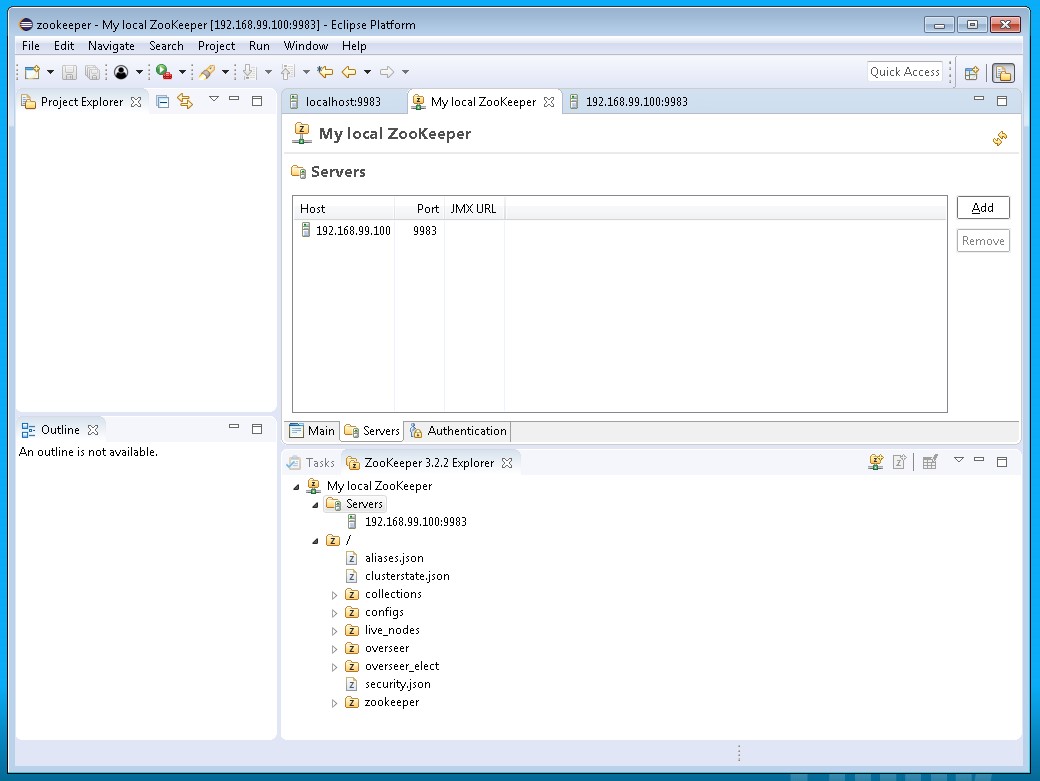The width and height of the screenshot is (1040, 781).
Task: Click the new ZooKeeper connection icon in Explorer toolbar
Action: click(x=876, y=462)
